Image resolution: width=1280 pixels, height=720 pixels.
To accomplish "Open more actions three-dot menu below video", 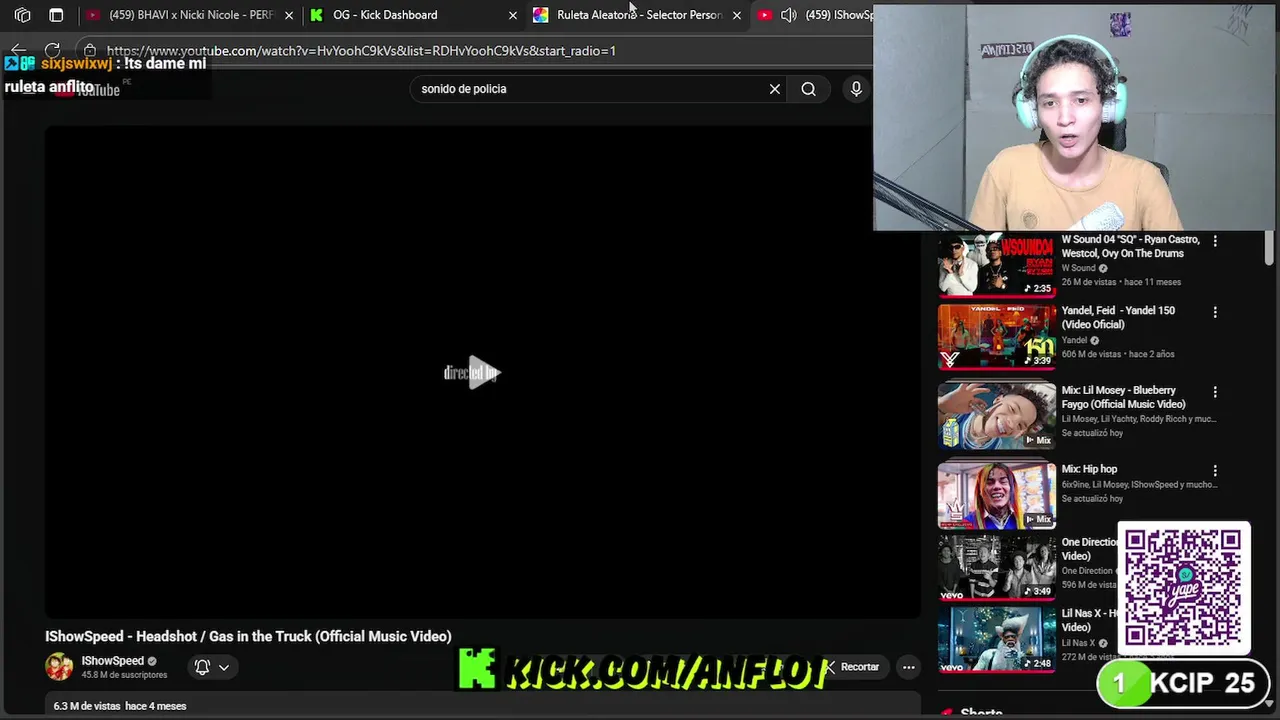I will [908, 667].
